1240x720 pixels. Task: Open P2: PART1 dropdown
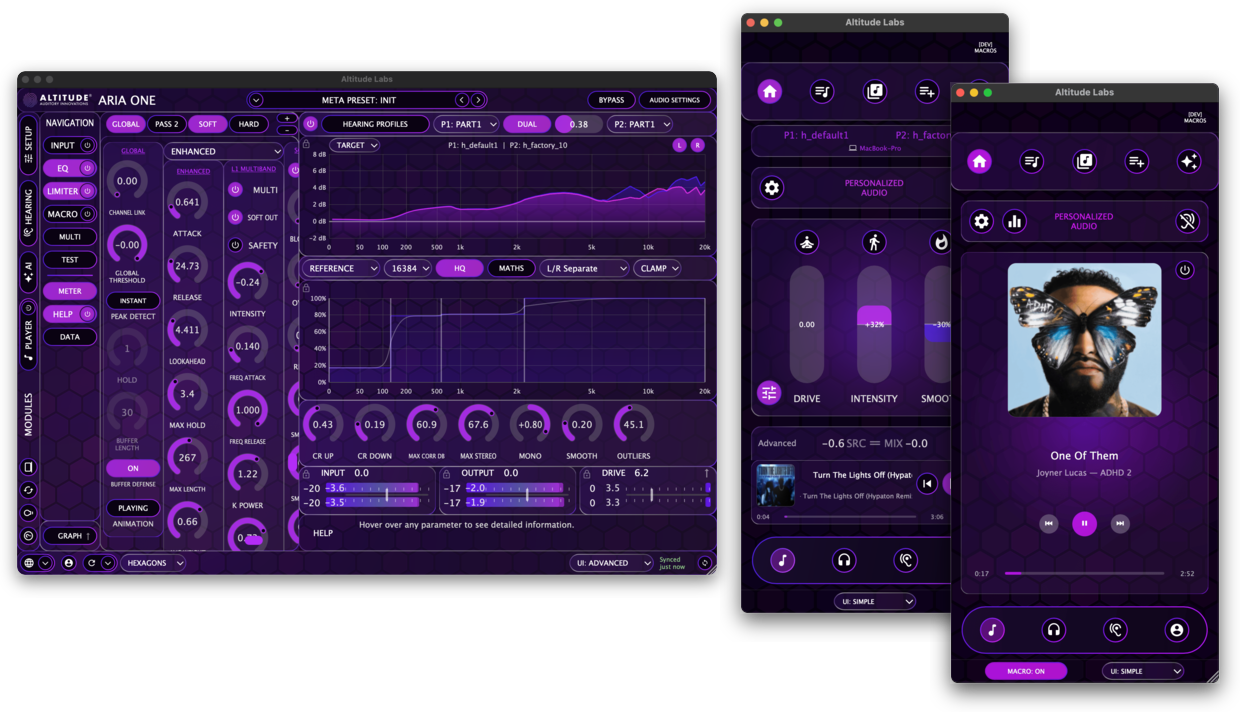[639, 124]
